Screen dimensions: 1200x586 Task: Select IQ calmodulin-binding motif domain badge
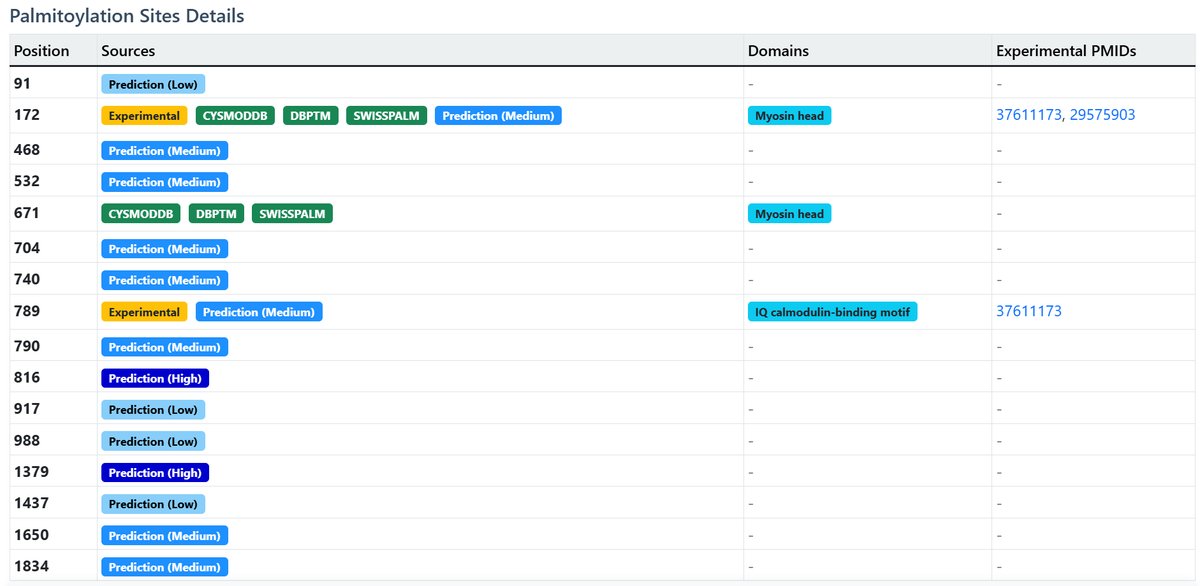832,312
